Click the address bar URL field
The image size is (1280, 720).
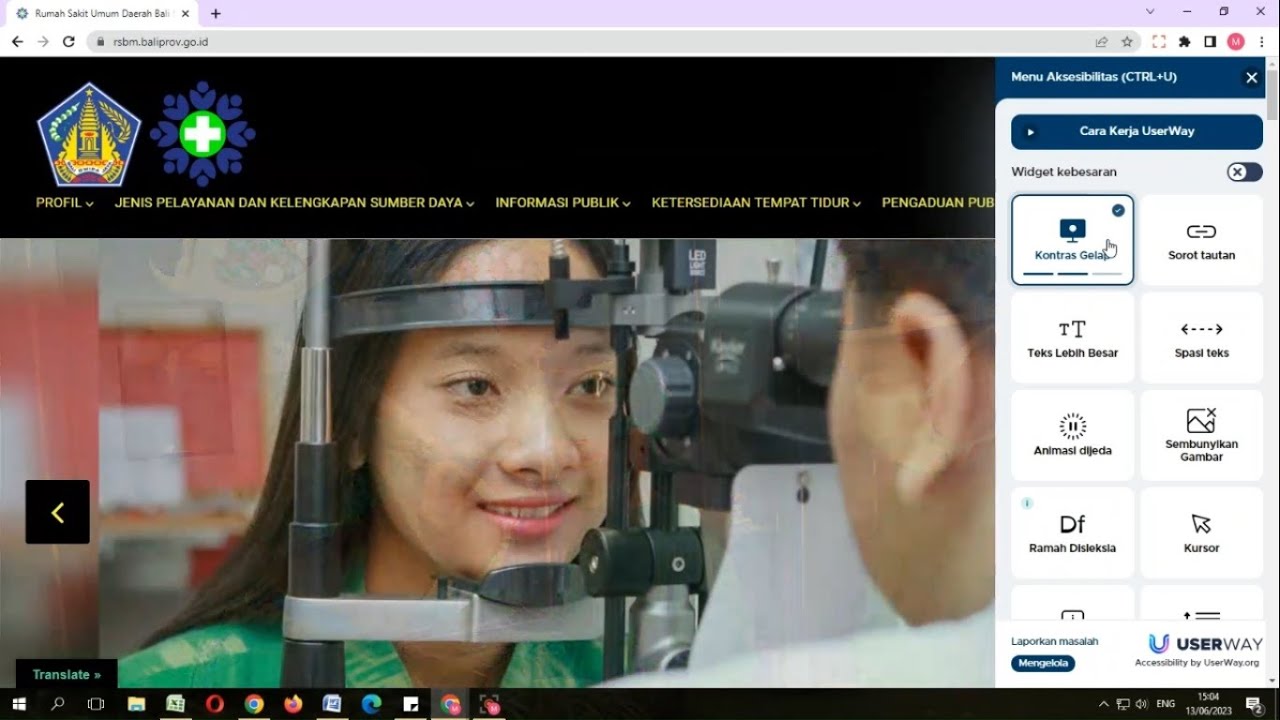(x=590, y=42)
